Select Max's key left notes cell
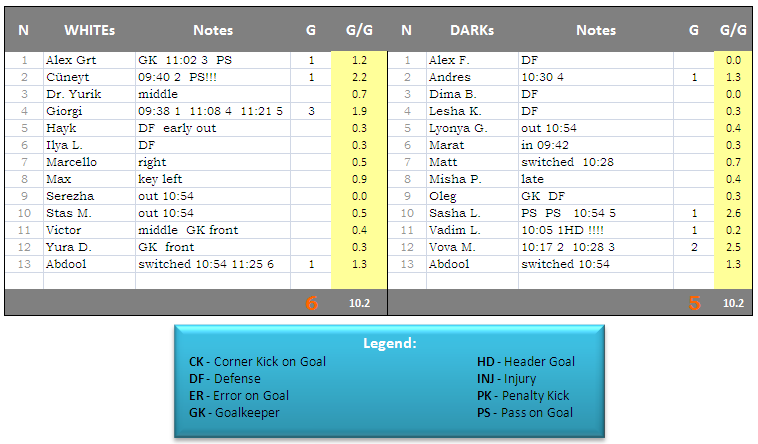Image resolution: width=758 pixels, height=444 pixels. [212, 179]
